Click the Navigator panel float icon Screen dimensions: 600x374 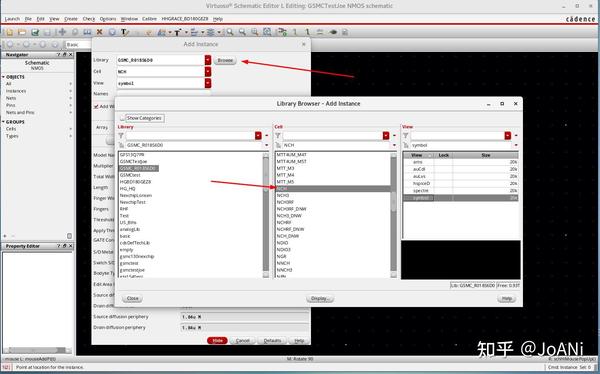(x=65, y=55)
